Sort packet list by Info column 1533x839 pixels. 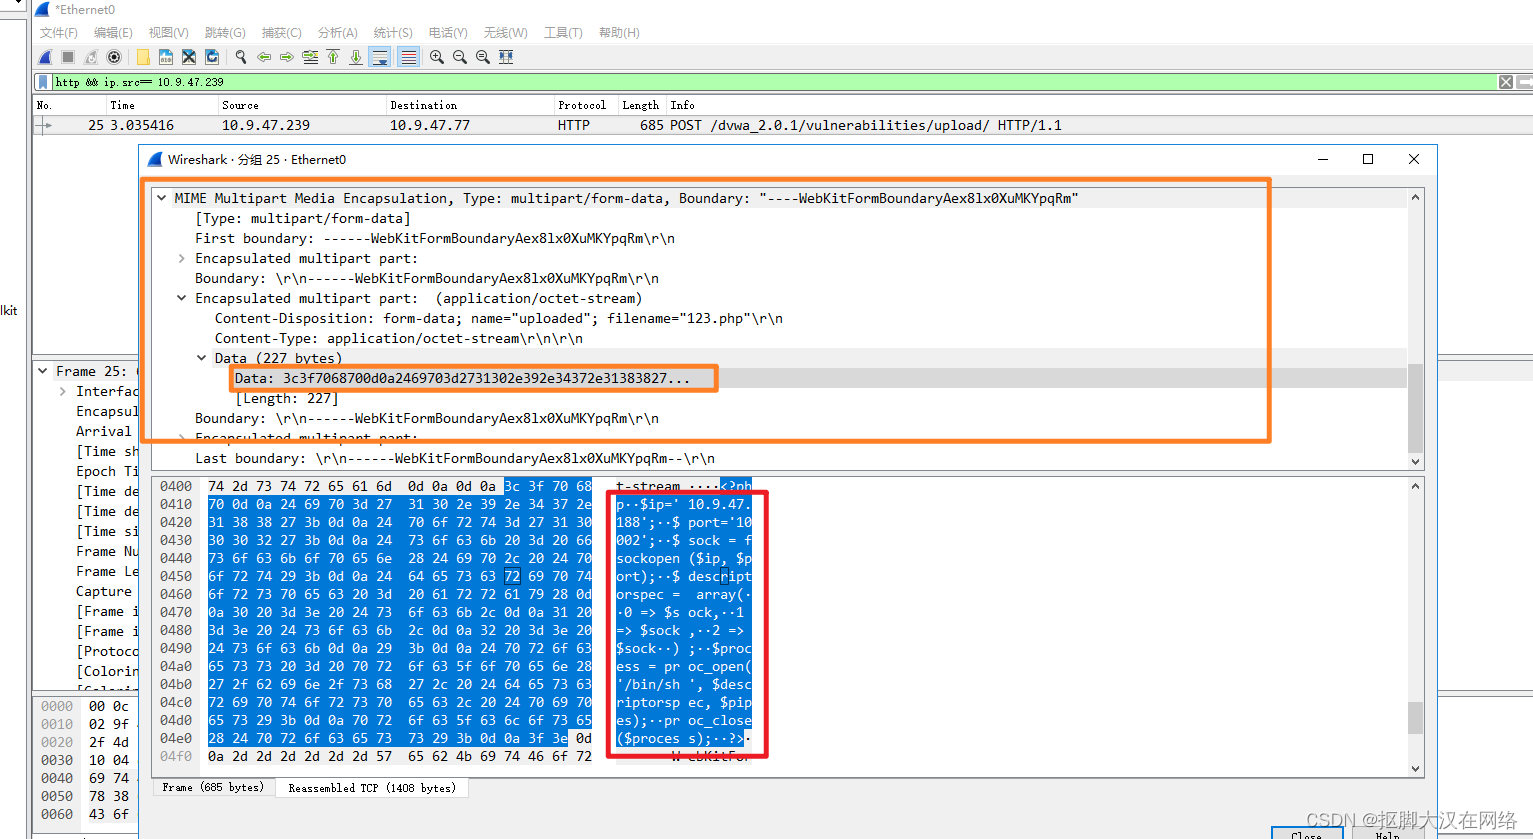pyautogui.click(x=1098, y=105)
